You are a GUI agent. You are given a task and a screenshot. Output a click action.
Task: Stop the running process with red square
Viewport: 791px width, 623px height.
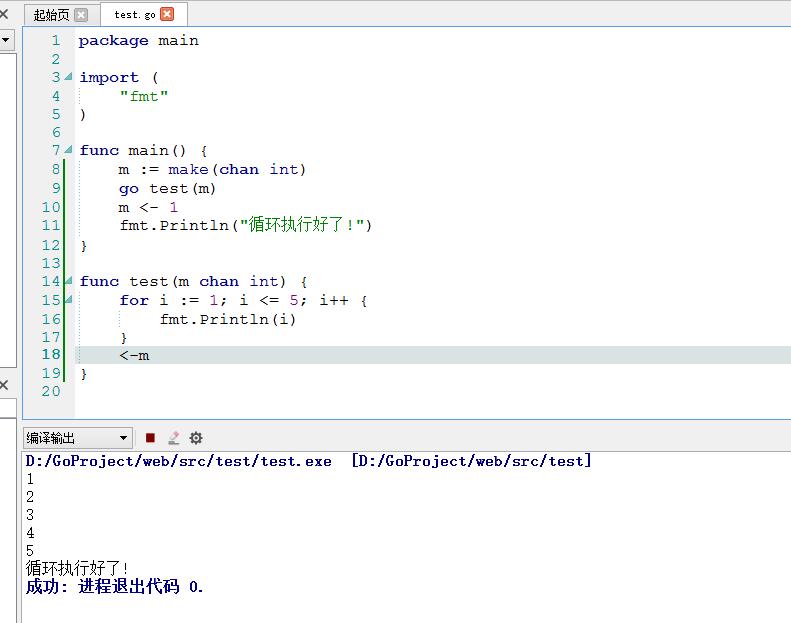[150, 438]
